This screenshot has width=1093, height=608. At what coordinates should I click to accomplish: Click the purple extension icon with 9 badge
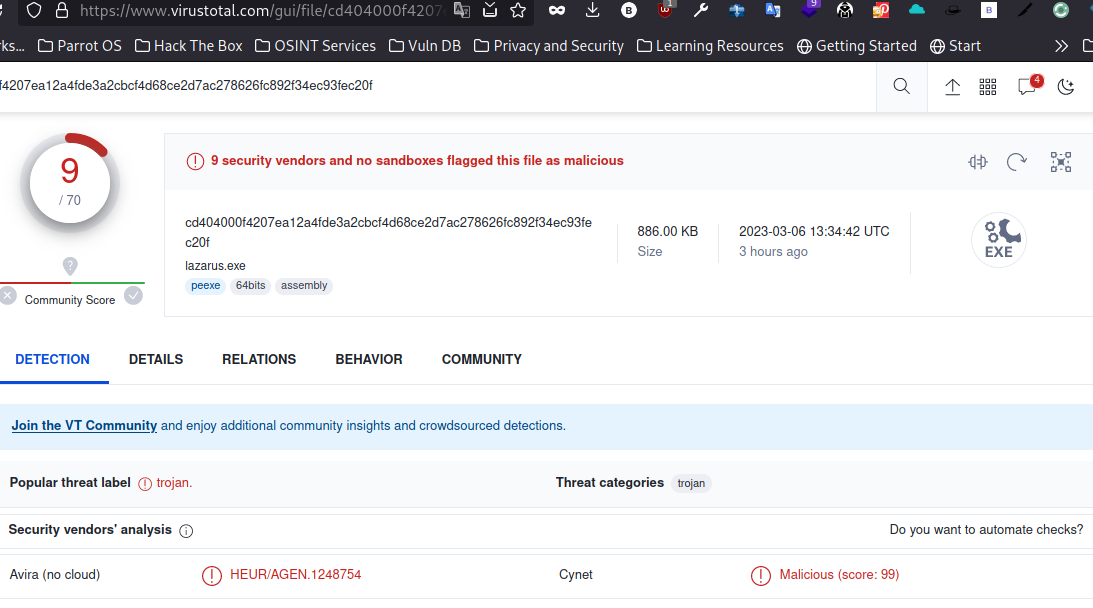point(810,9)
